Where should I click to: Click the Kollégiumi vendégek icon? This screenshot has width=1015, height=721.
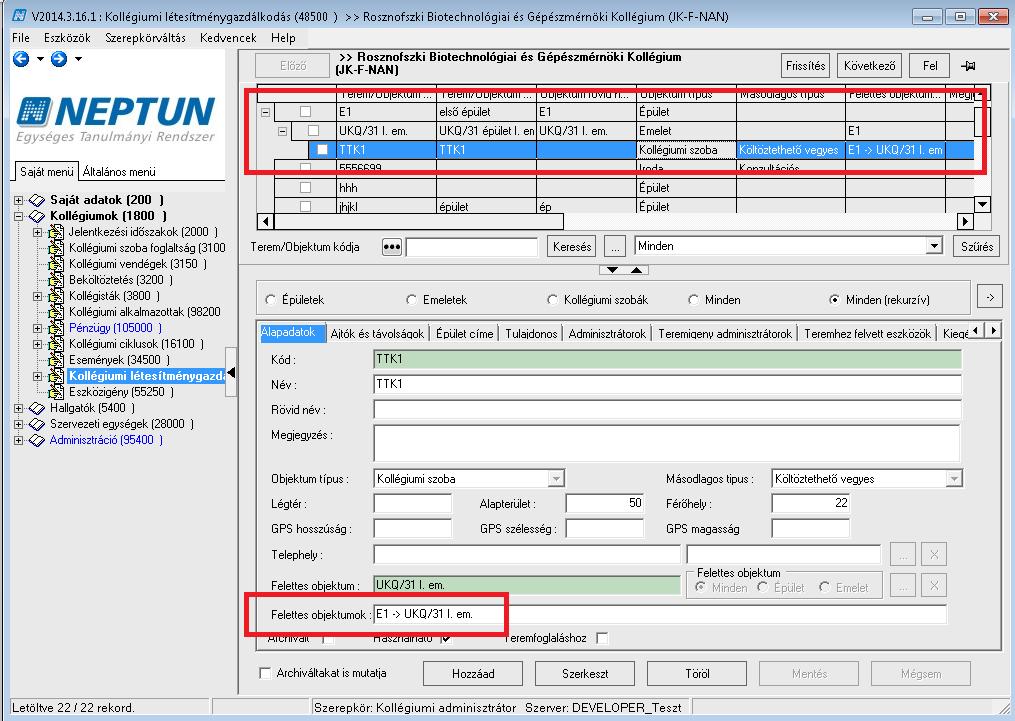(x=56, y=263)
